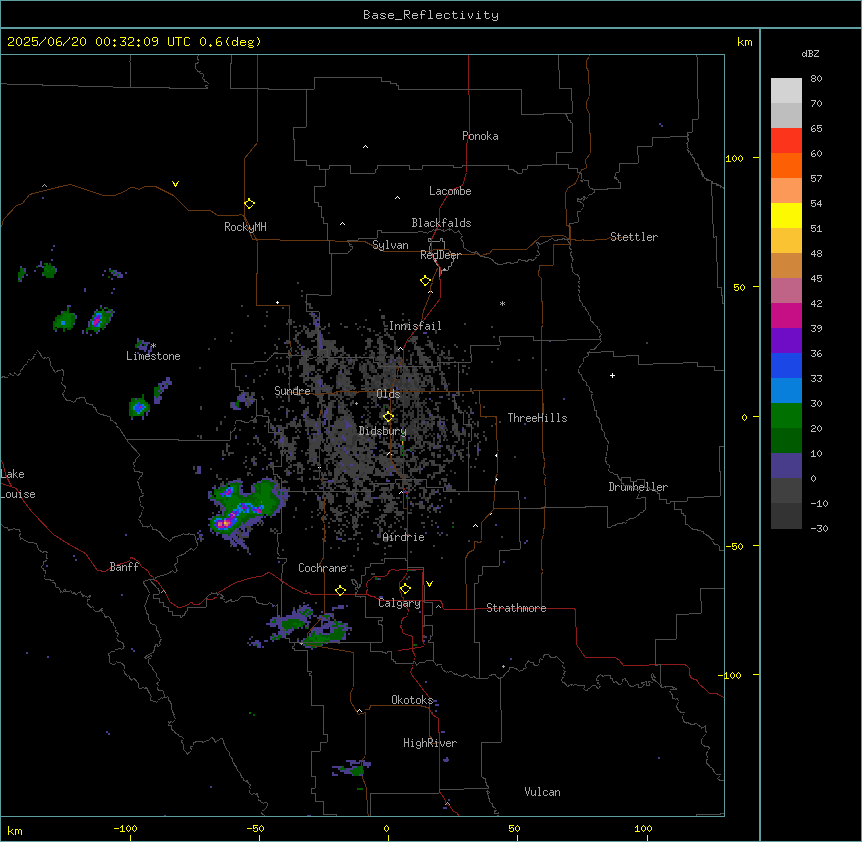The image size is (862, 842).
Task: Click the Lake Louise label
Action: [16, 484]
